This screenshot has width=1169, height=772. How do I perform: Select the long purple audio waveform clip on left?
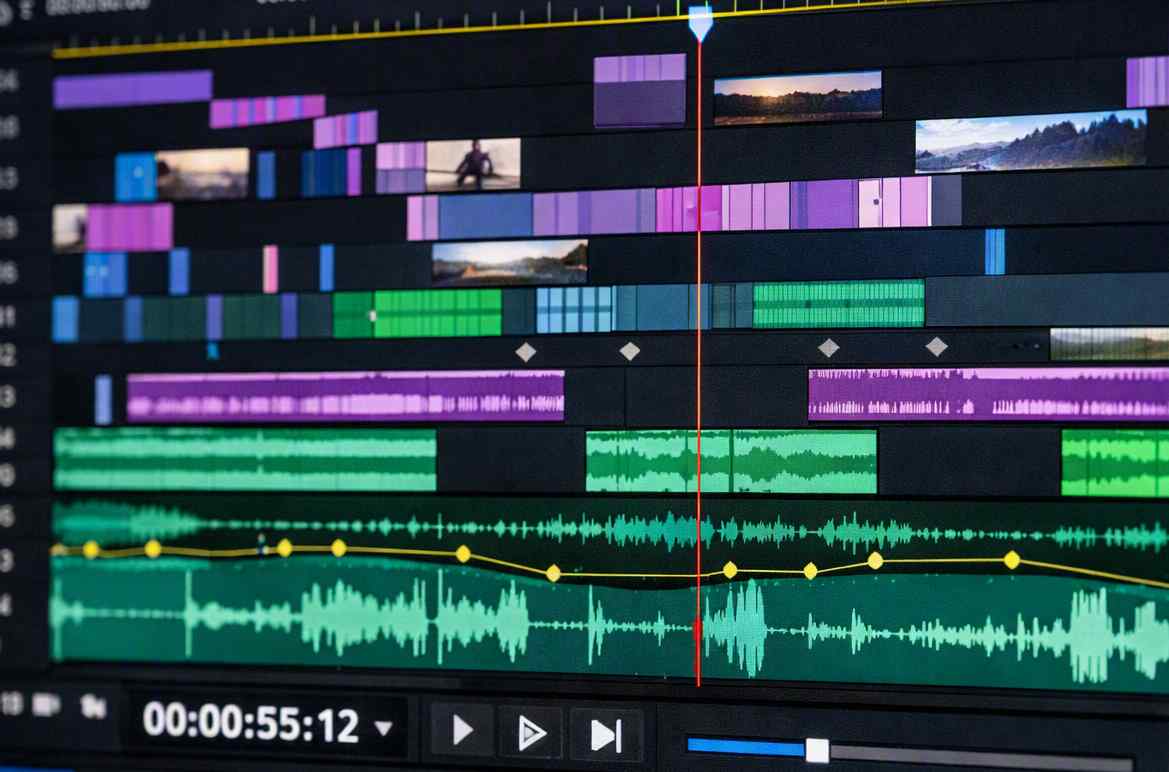345,396
